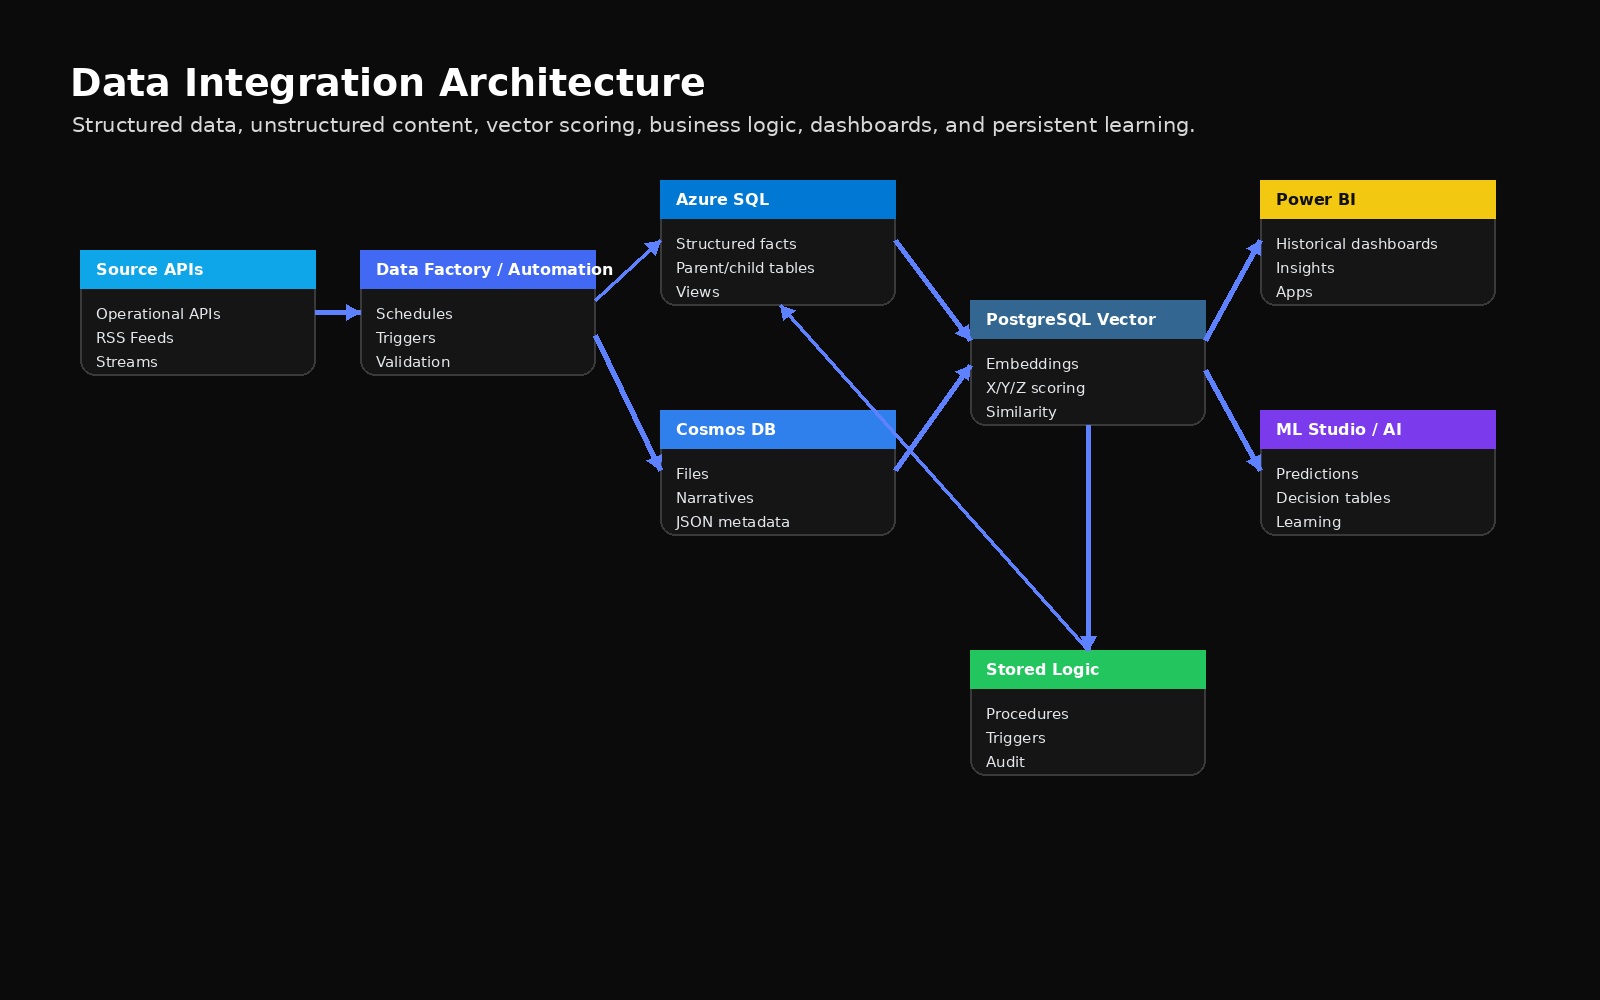Viewport: 1600px width, 1000px height.
Task: Click 'Schedules' in Data Factory
Action: click(x=414, y=314)
